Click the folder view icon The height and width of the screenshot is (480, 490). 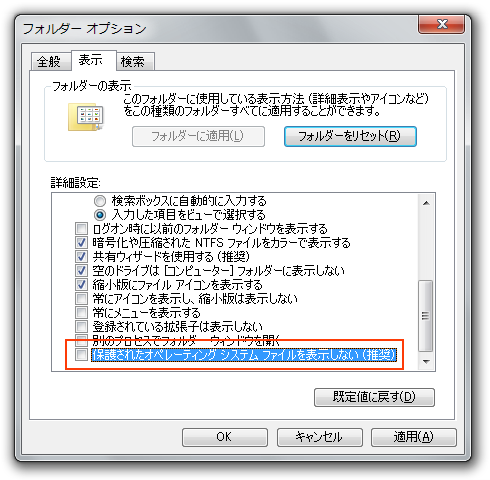(86, 117)
